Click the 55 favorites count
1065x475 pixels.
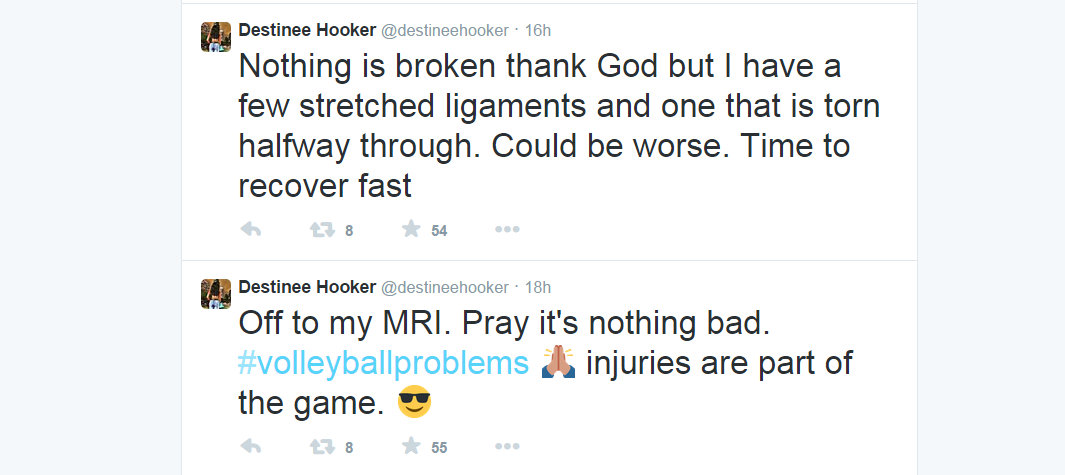439,448
